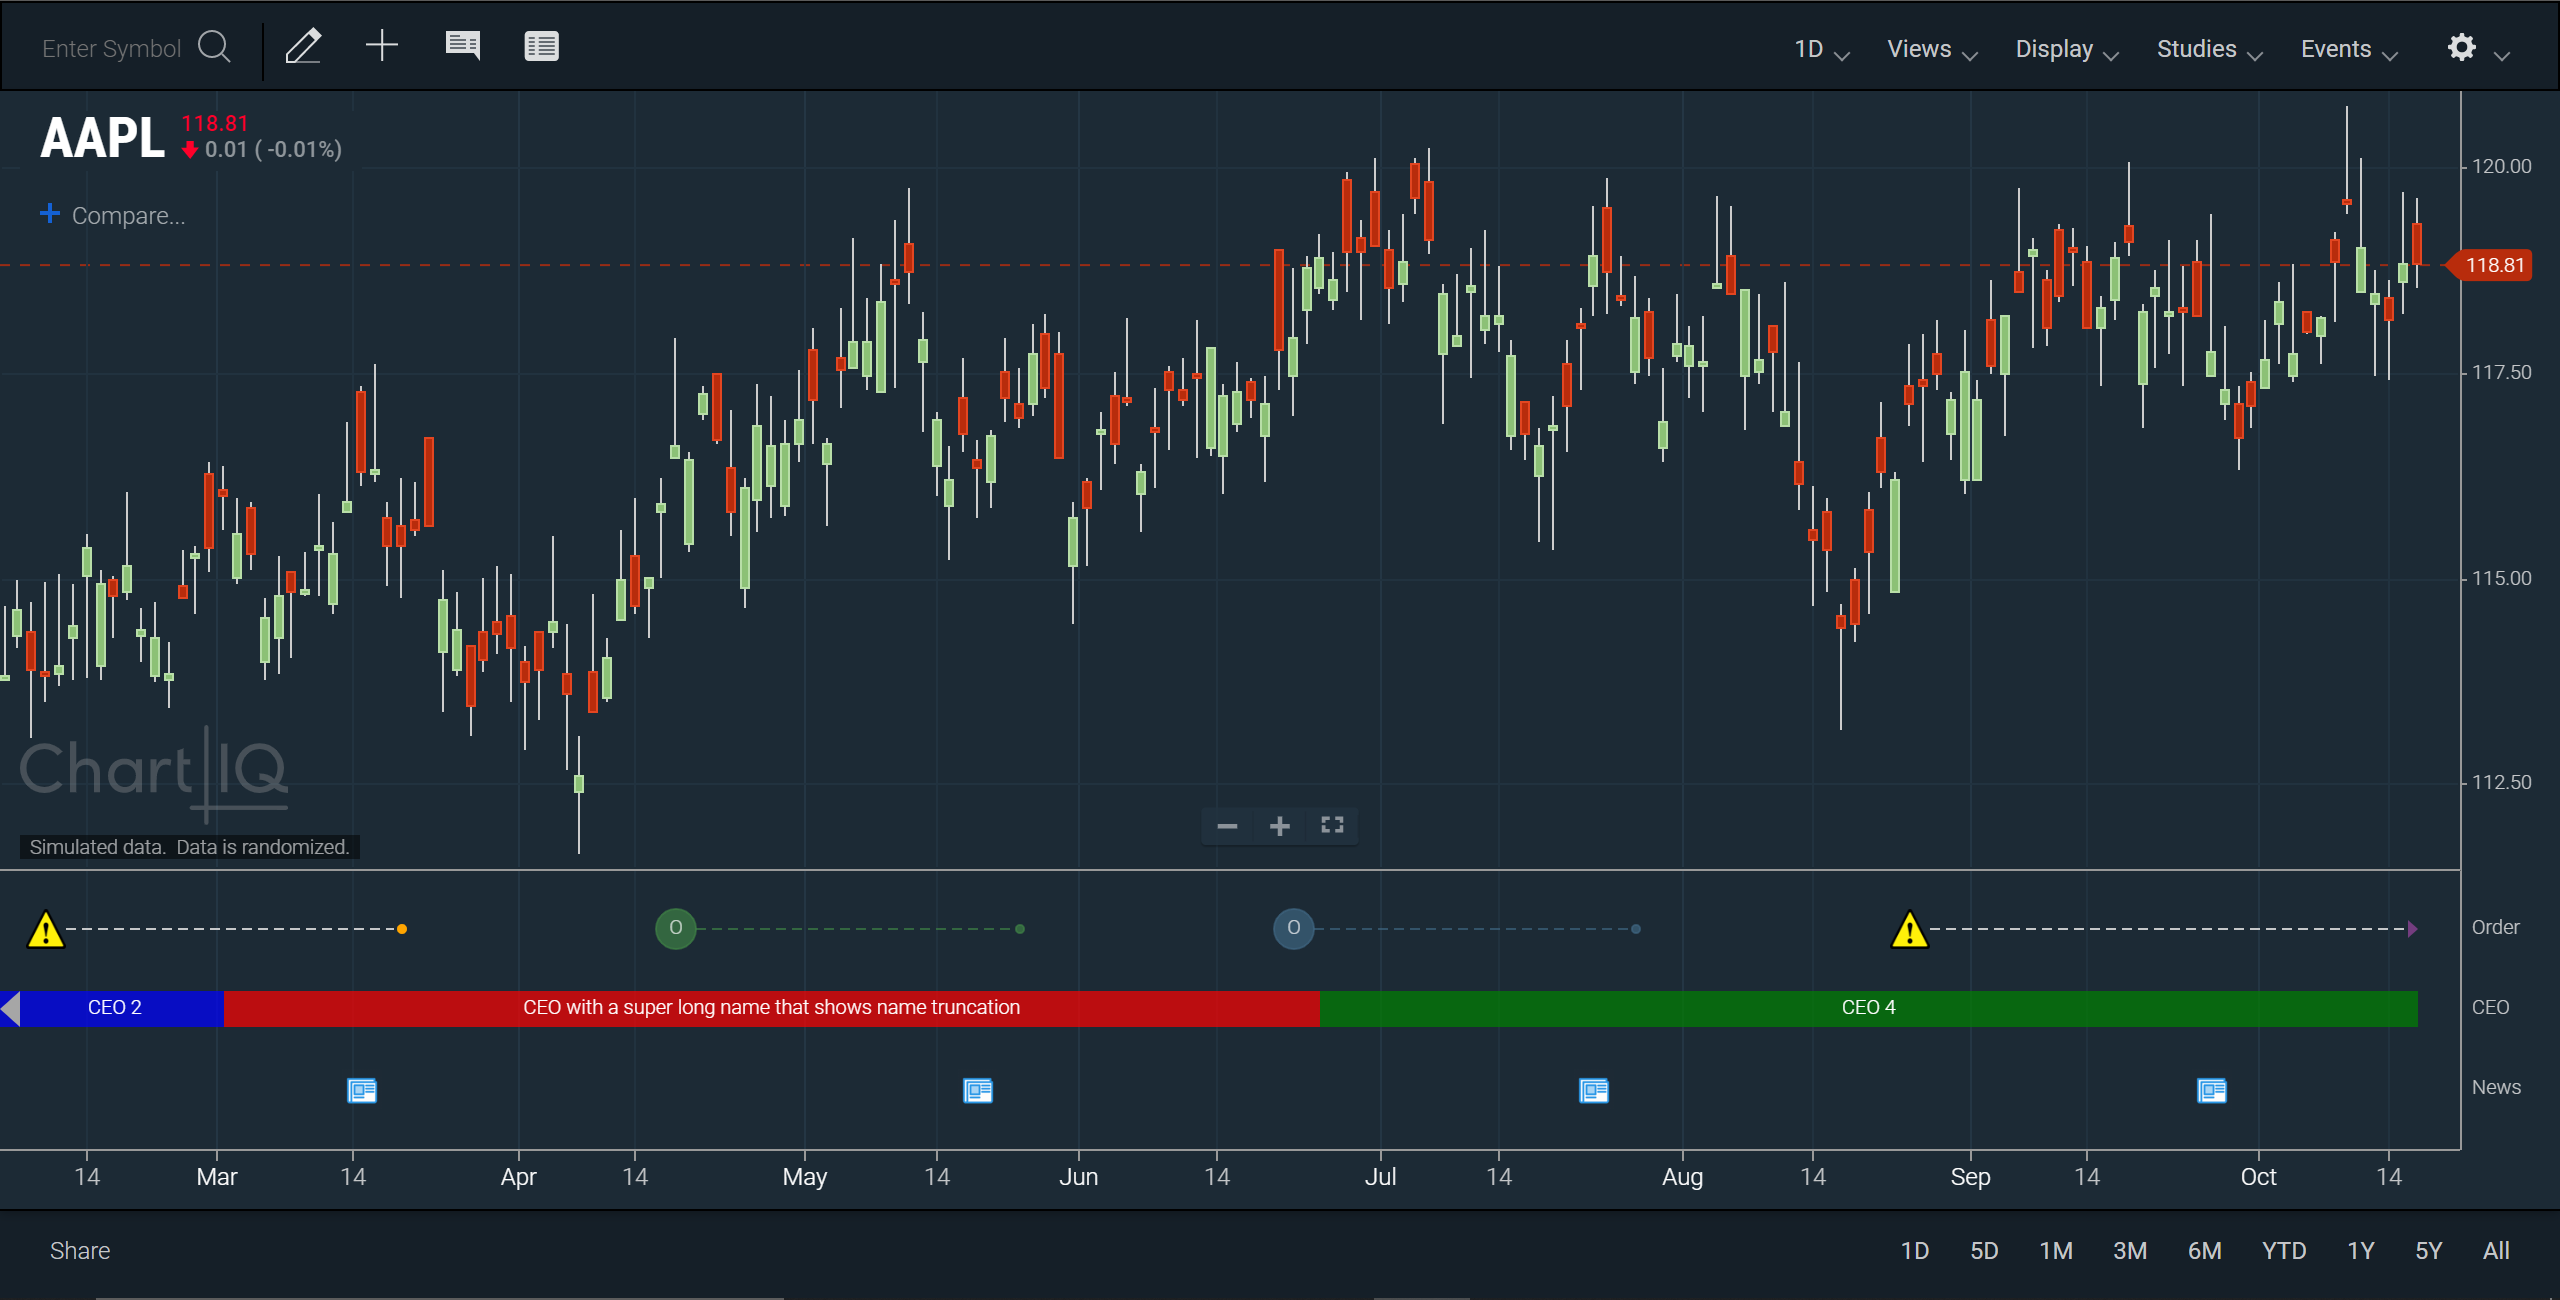Image resolution: width=2560 pixels, height=1300 pixels.
Task: Select the 1D range in footer
Action: coord(1914,1250)
